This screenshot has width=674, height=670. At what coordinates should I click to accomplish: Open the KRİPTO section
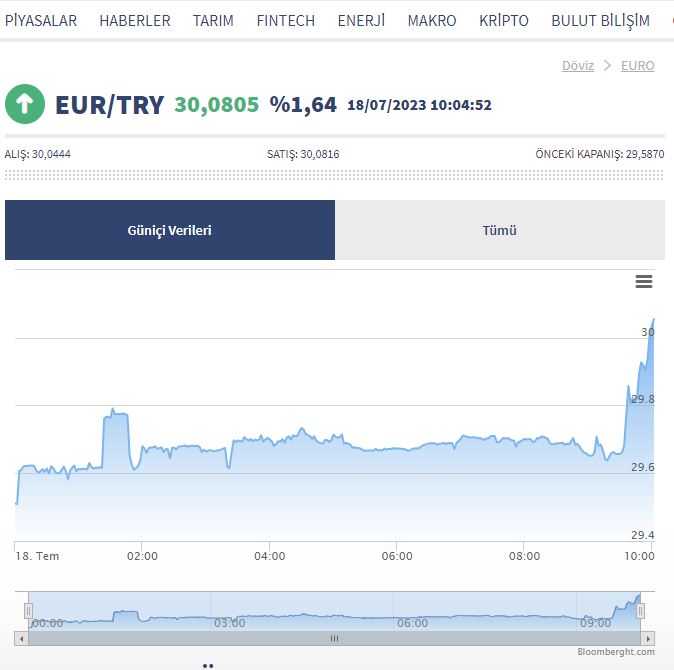[504, 20]
